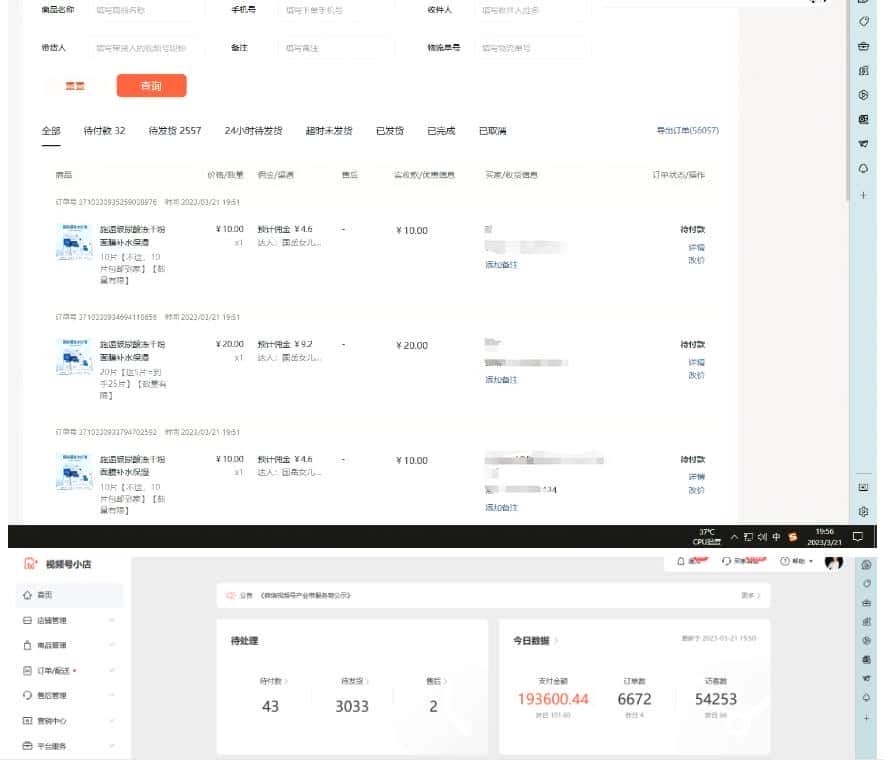
Task: Expand the 店铺管理 sidebar menu
Action: click(111, 620)
